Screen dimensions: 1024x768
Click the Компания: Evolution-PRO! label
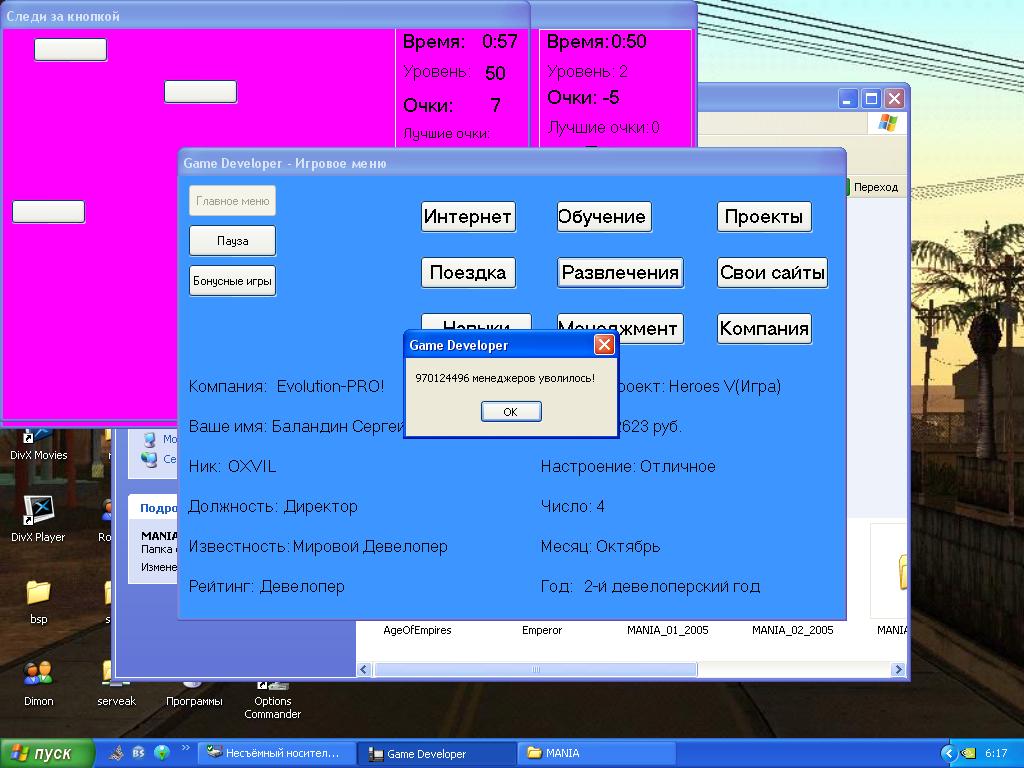pyautogui.click(x=286, y=387)
